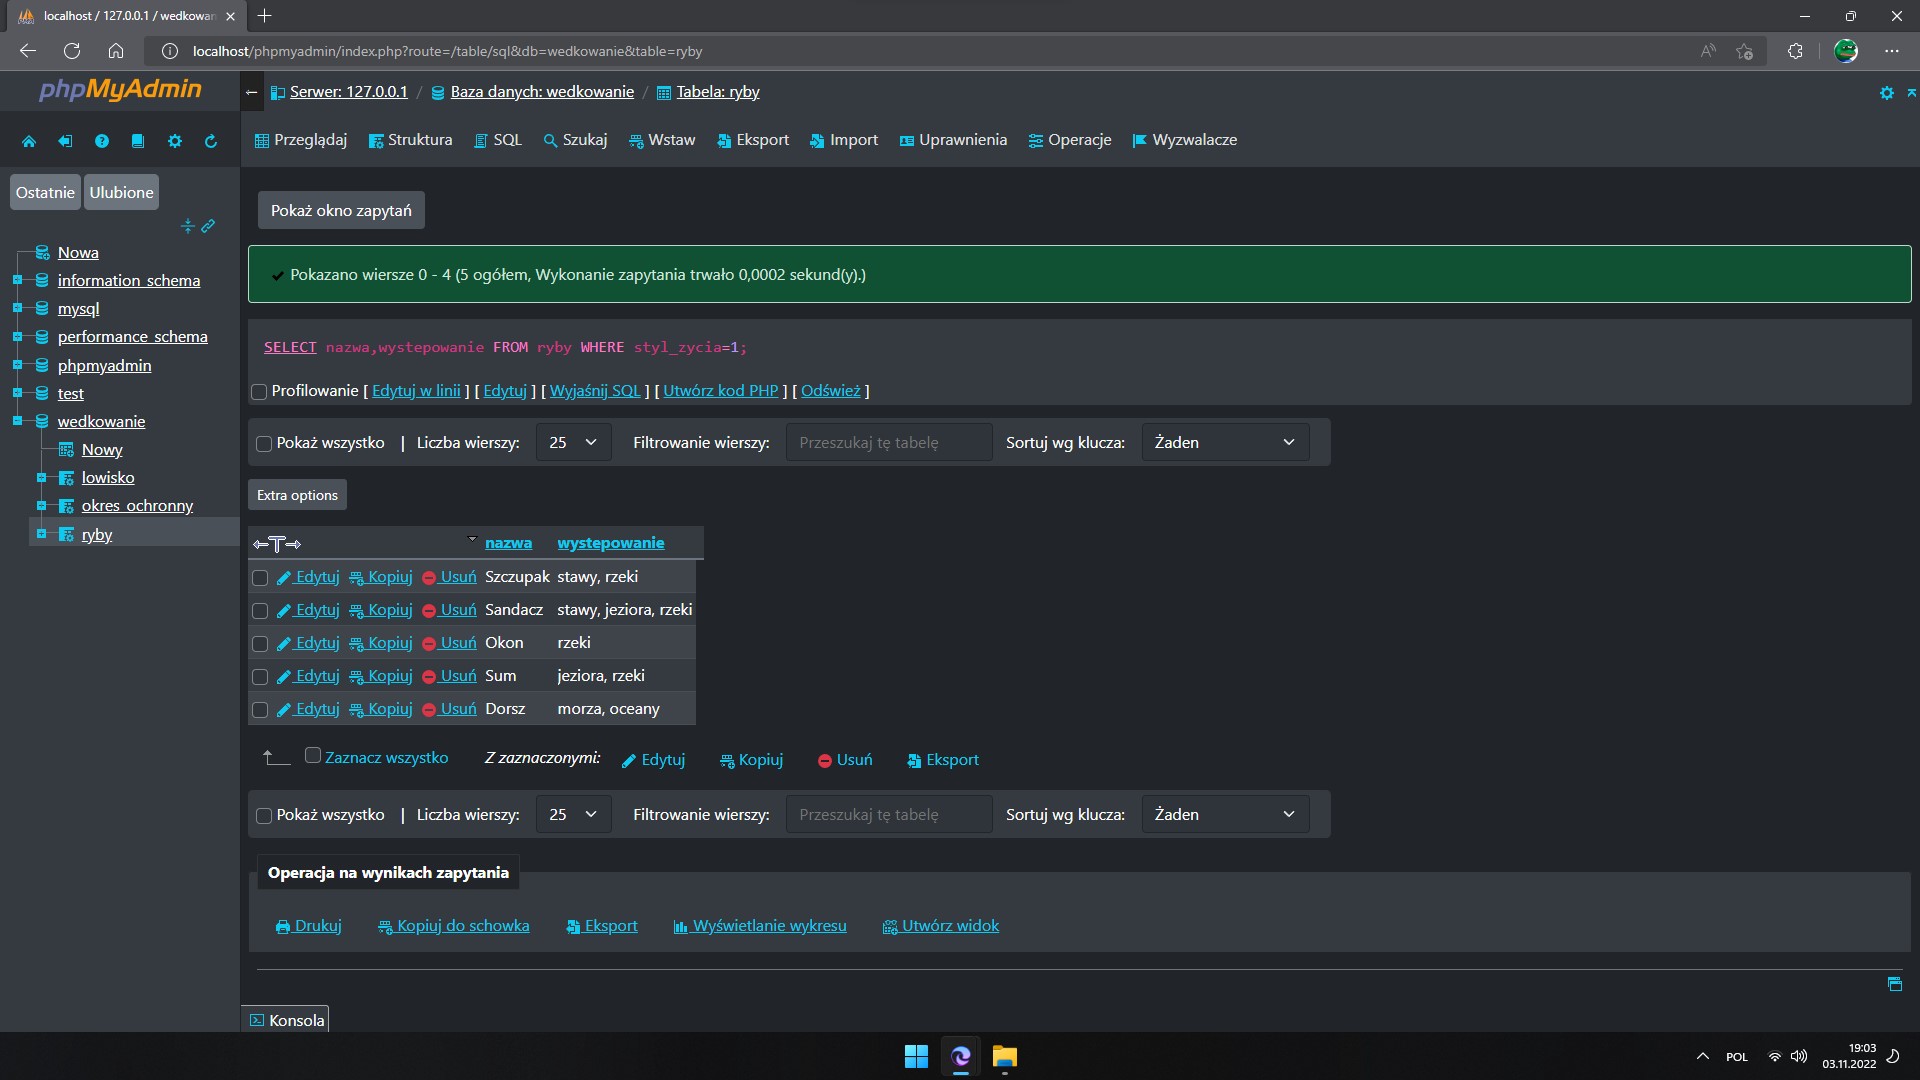Select the Okon row checkbox
Image resolution: width=1920 pixels, height=1080 pixels.
(260, 644)
